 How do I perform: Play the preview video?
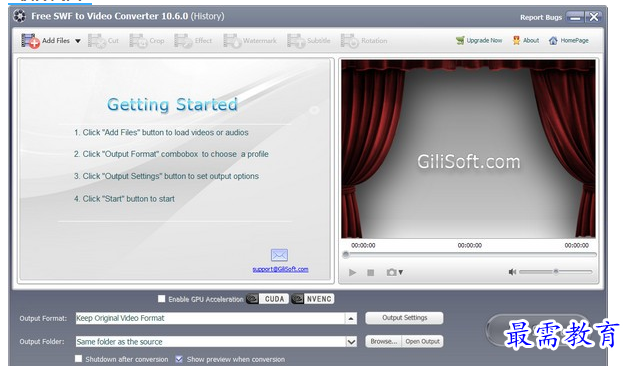(352, 272)
